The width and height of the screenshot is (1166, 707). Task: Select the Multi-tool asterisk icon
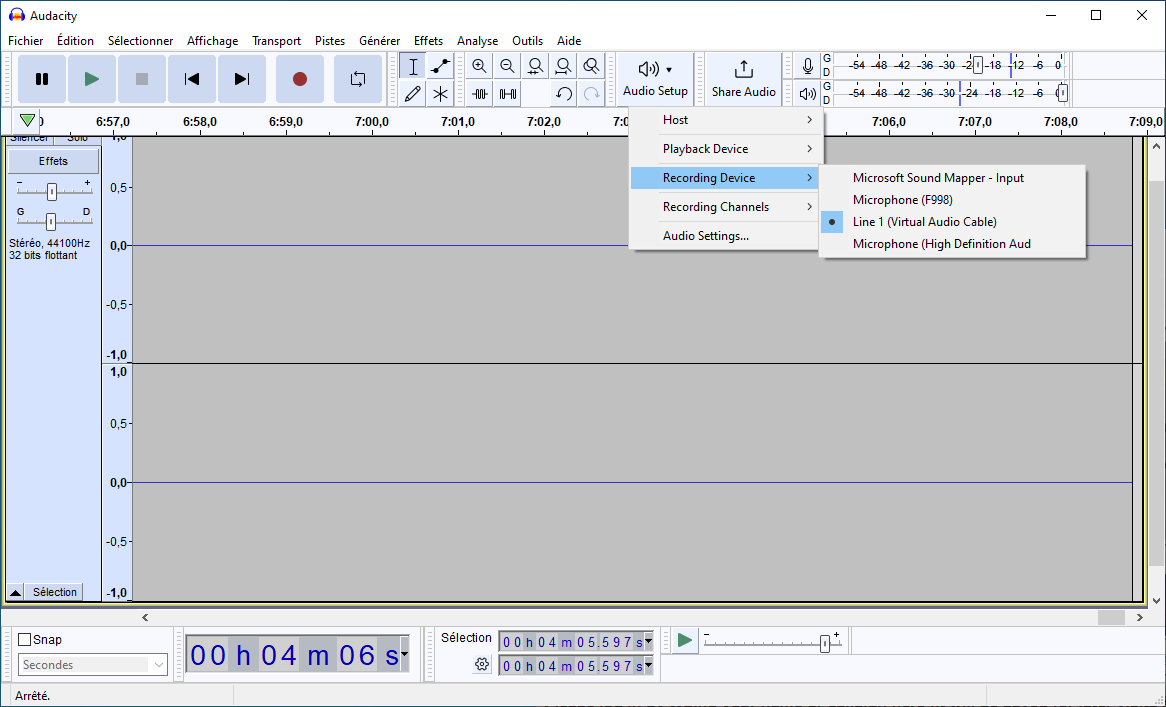440,94
